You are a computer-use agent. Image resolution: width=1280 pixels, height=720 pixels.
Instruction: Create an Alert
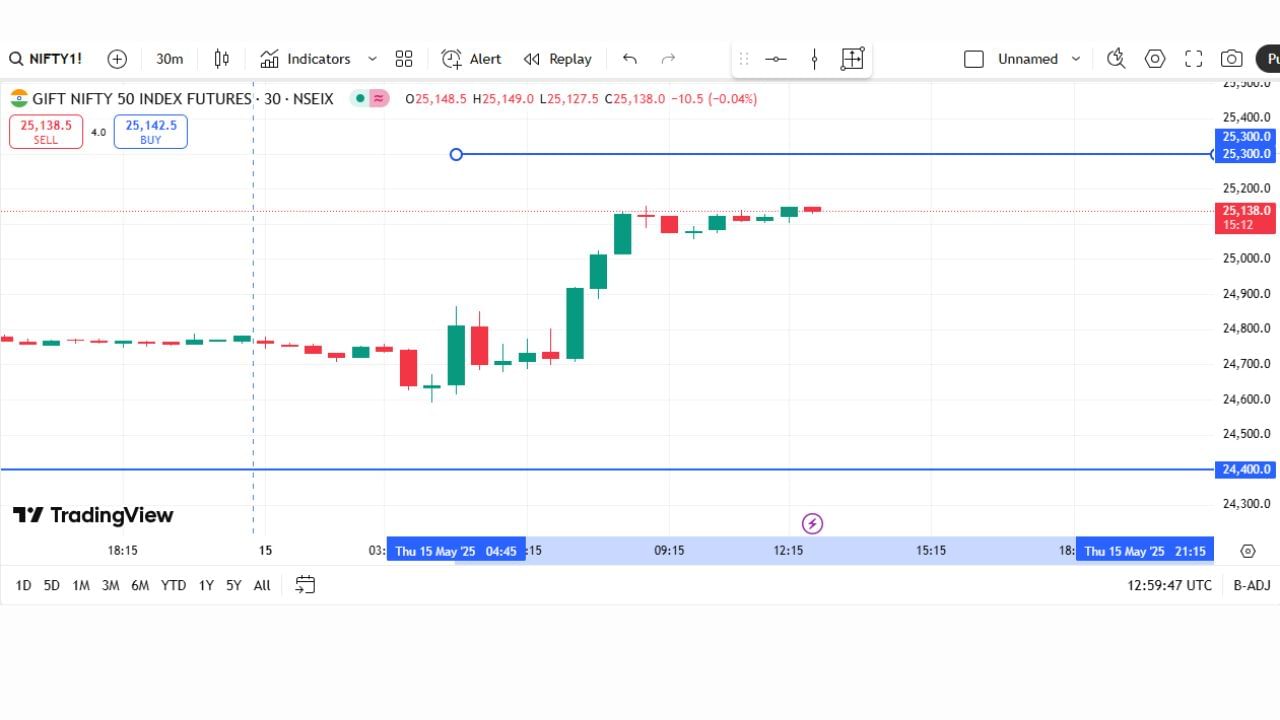pyautogui.click(x=471, y=59)
